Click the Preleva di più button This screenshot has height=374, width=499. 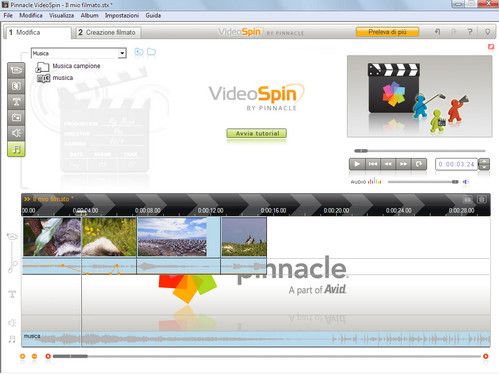click(387, 32)
